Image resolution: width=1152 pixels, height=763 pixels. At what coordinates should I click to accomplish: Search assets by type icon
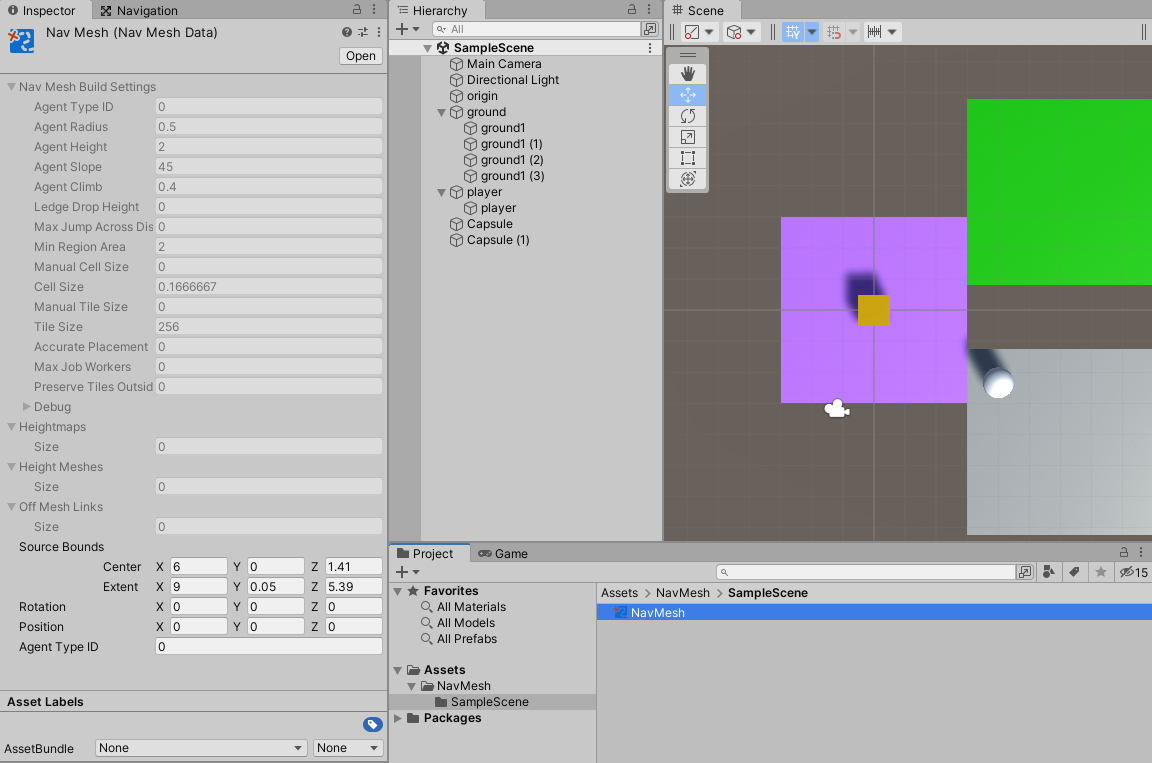tap(1049, 572)
